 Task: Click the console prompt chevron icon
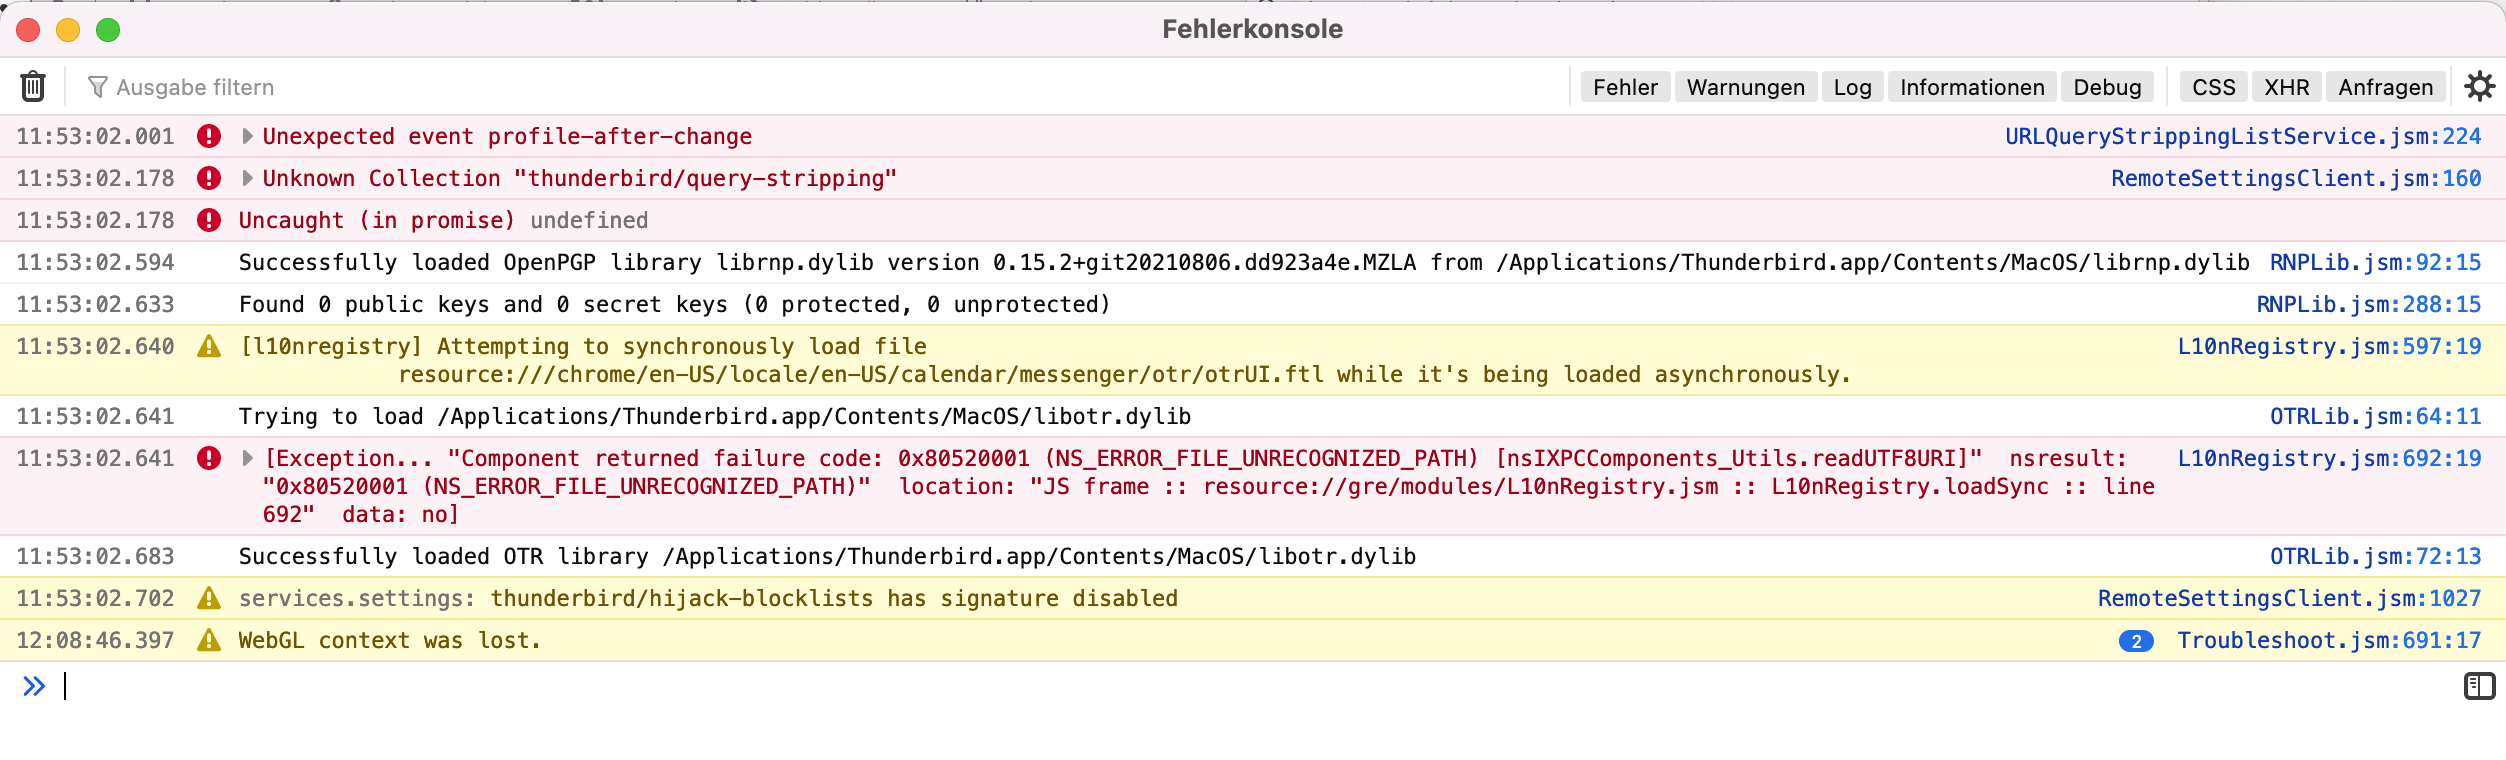tap(34, 686)
